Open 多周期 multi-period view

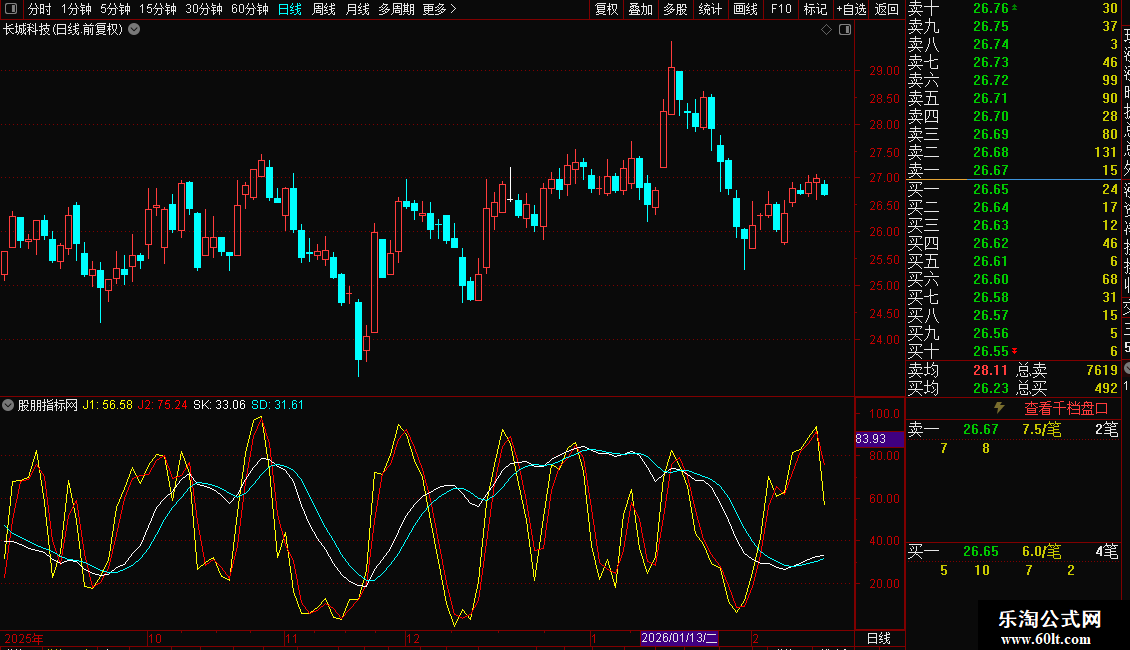point(396,9)
